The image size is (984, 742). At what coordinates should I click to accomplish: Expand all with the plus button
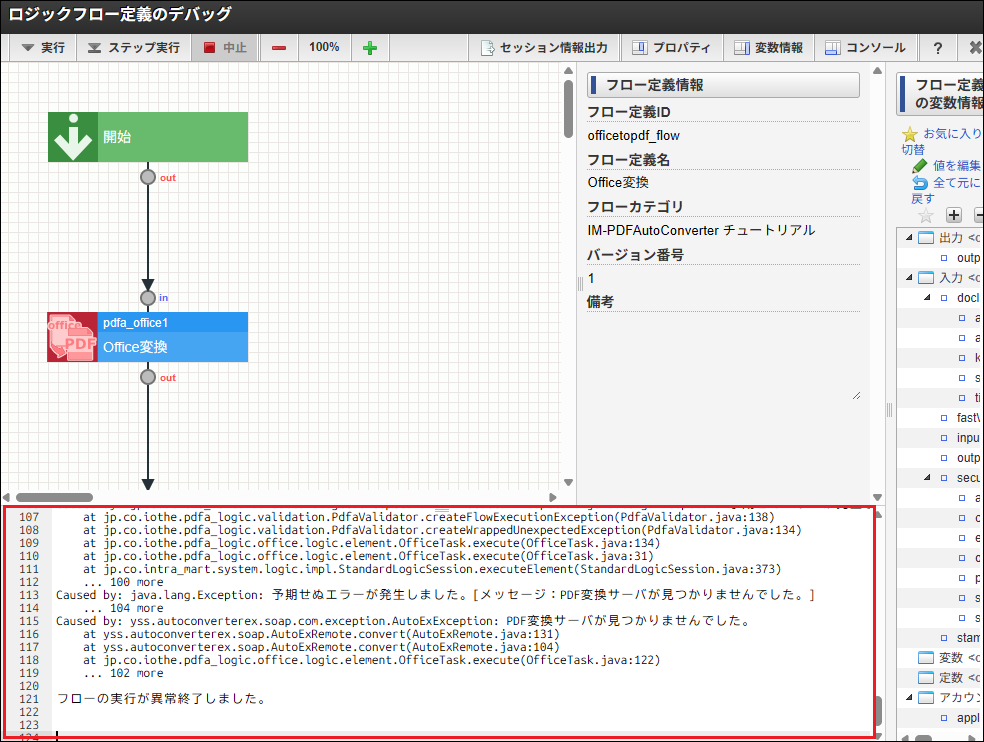pyautogui.click(x=954, y=215)
